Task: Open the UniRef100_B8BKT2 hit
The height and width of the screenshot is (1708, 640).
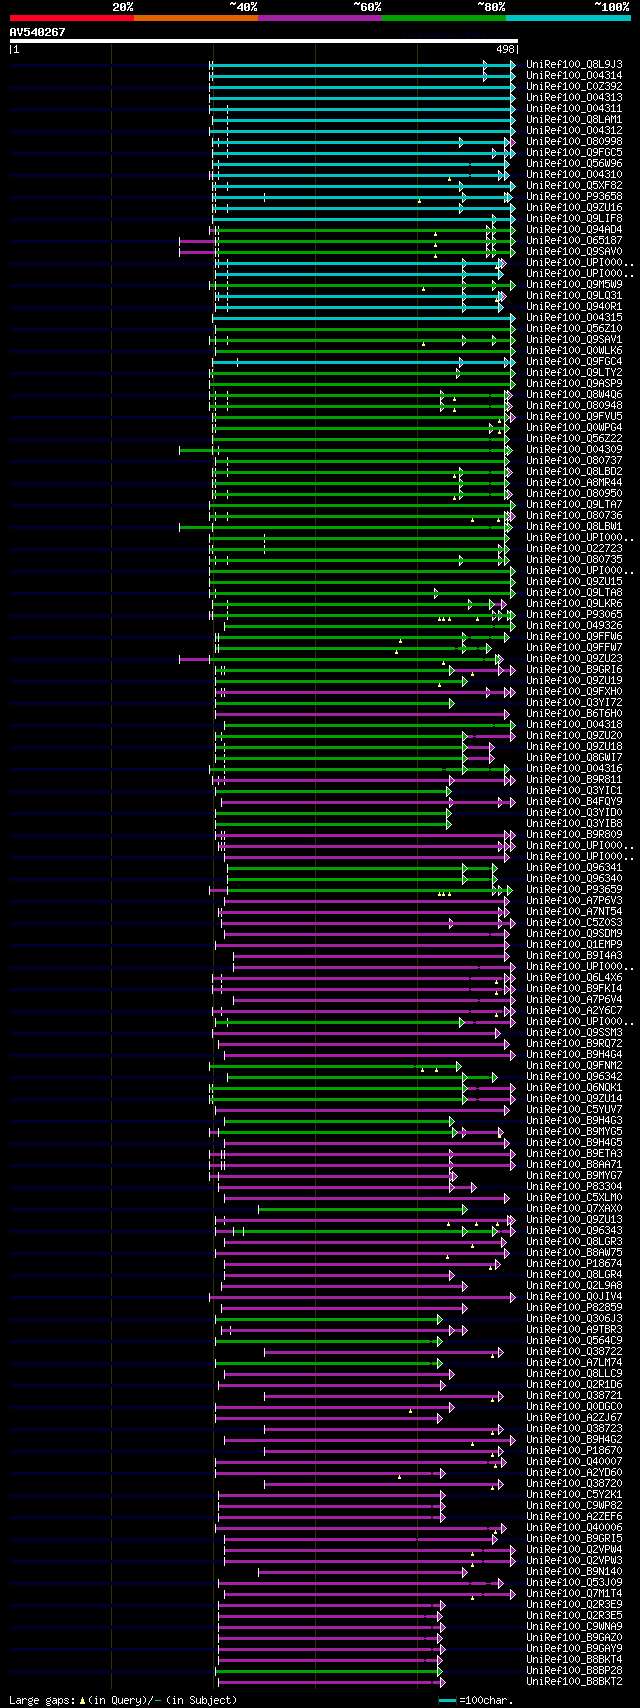Action: coord(575,1681)
